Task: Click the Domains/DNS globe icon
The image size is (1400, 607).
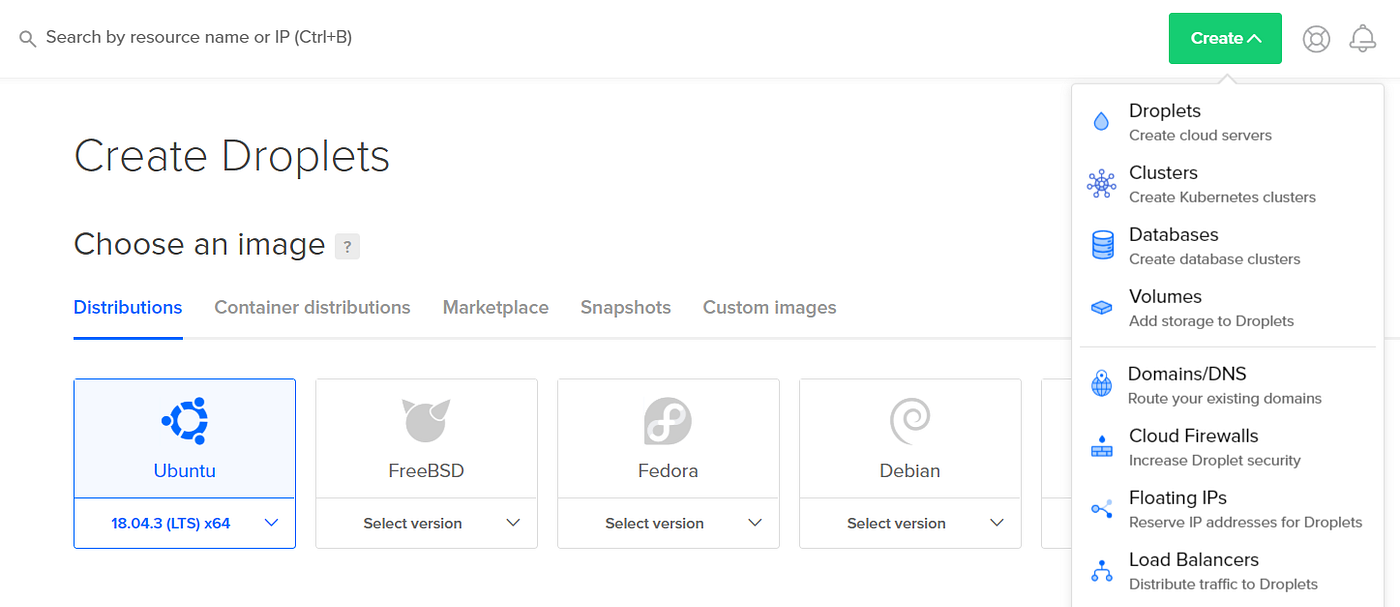Action: click(x=1101, y=384)
